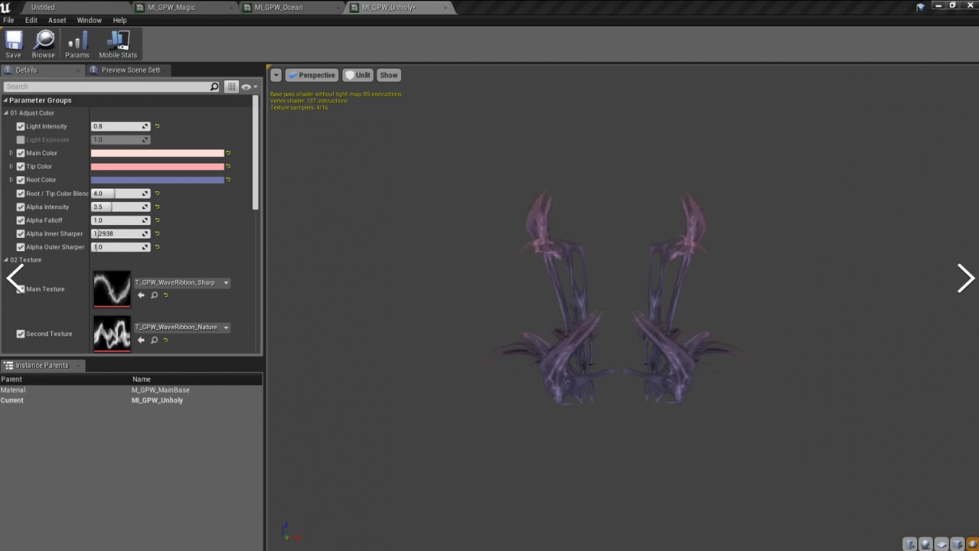
Task: Reset Alpha Outer Sharper to default
Action: click(157, 247)
